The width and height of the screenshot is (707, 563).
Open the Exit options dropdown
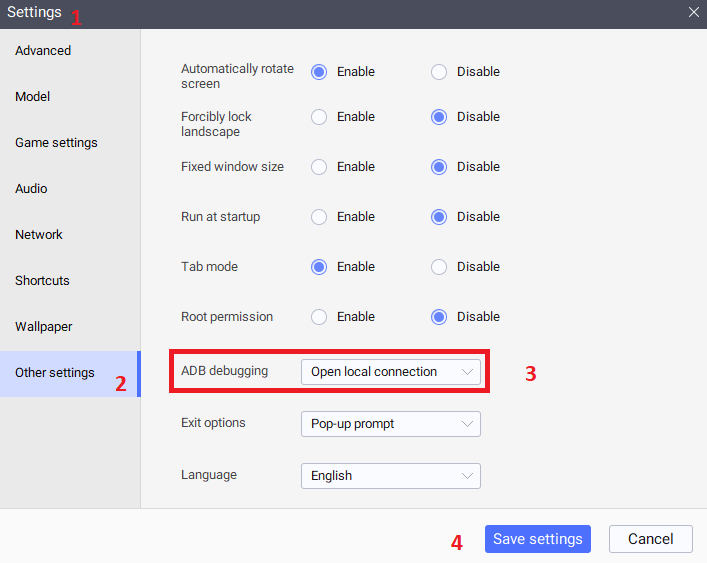(390, 424)
